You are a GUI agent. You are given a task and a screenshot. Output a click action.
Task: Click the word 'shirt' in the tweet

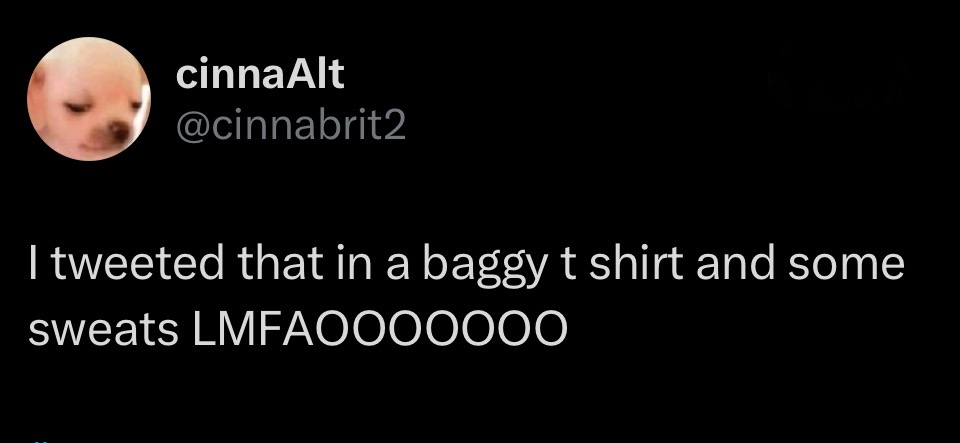636,264
